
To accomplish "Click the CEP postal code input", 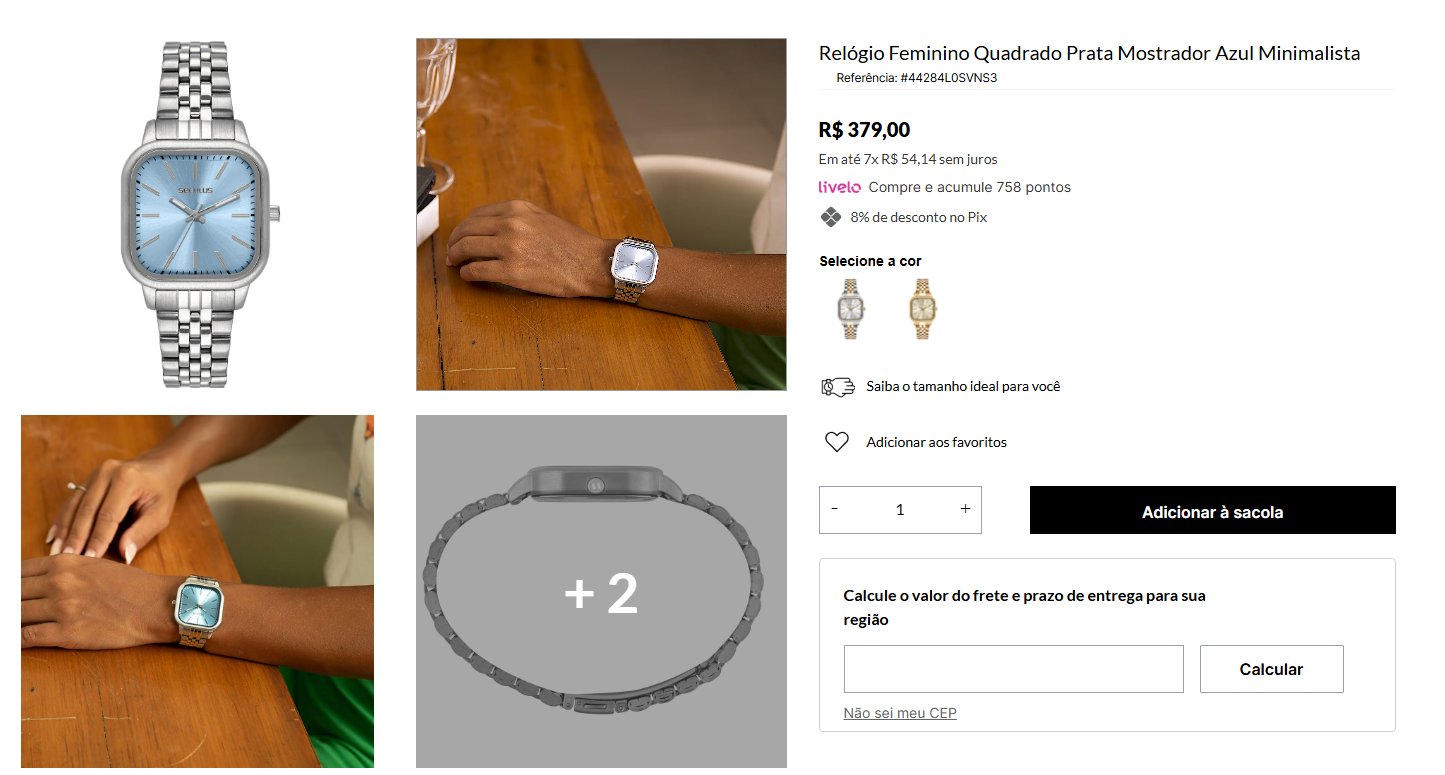I will [x=1013, y=669].
